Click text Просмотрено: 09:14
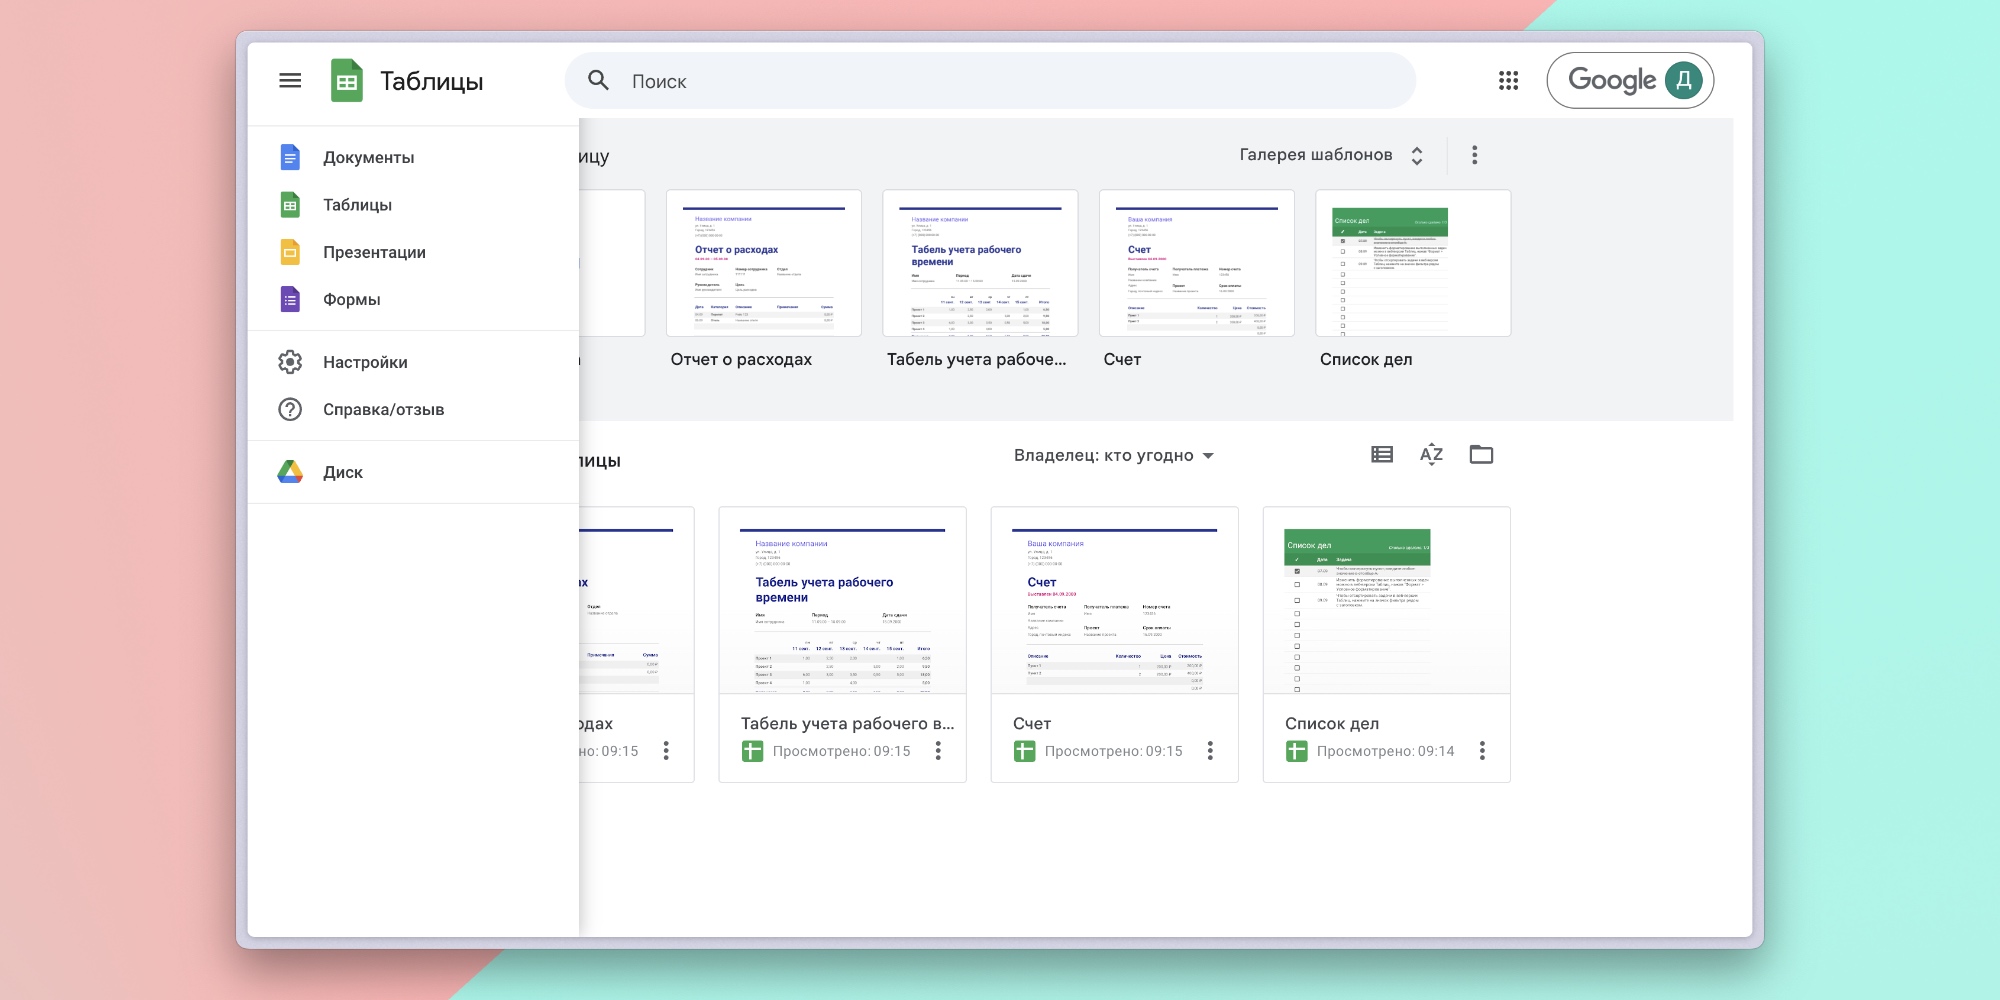 point(1385,751)
